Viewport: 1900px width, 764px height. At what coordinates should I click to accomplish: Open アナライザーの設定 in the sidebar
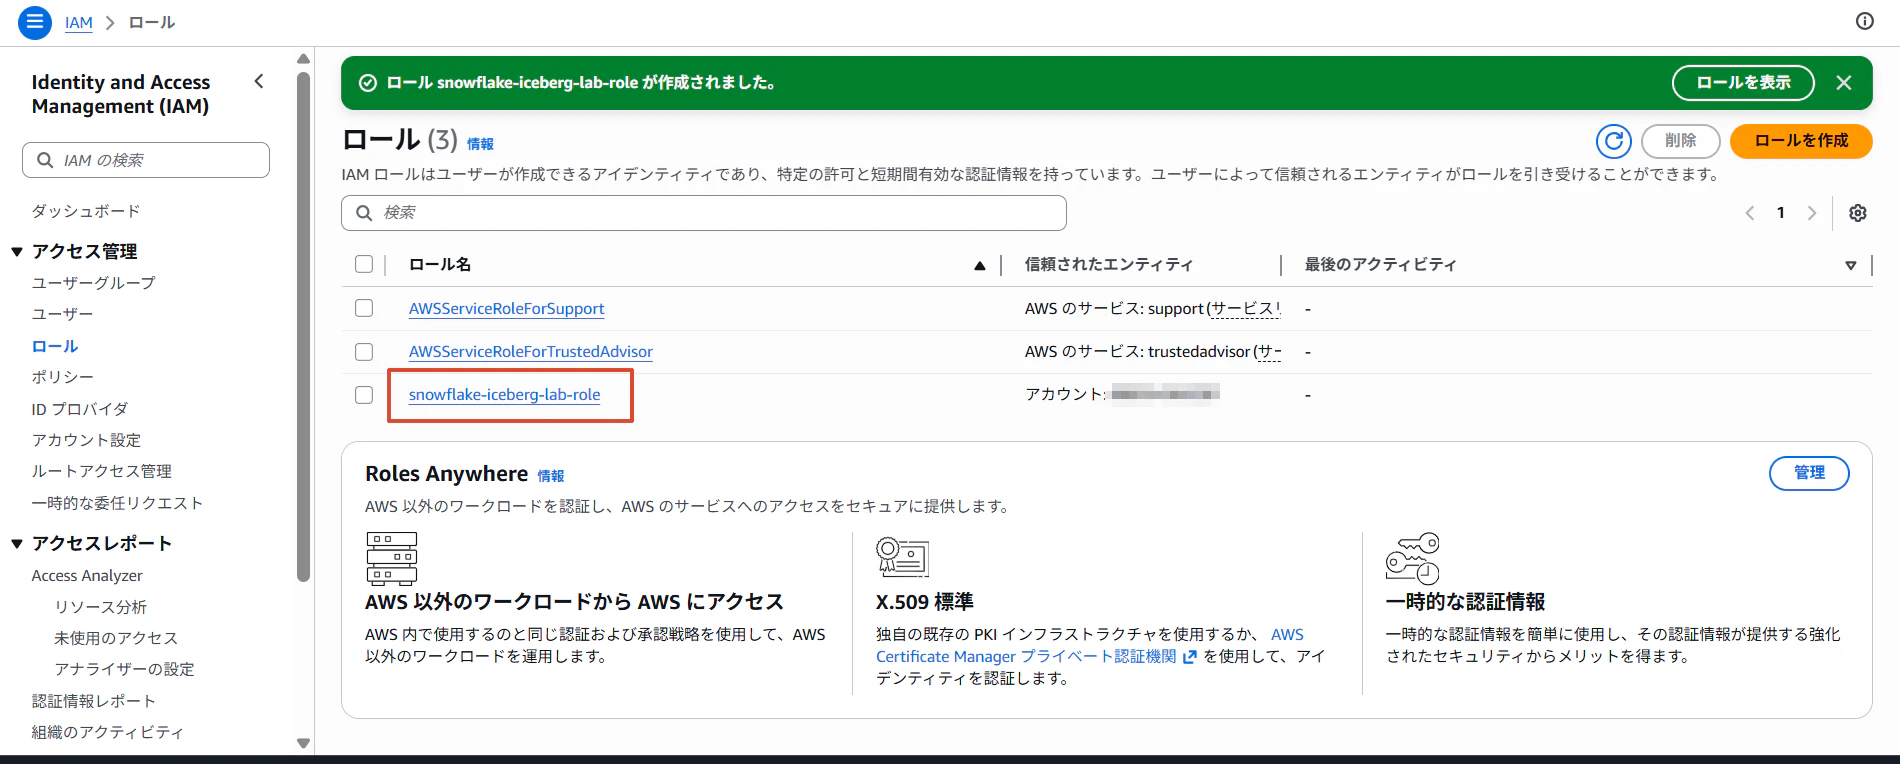click(x=124, y=669)
